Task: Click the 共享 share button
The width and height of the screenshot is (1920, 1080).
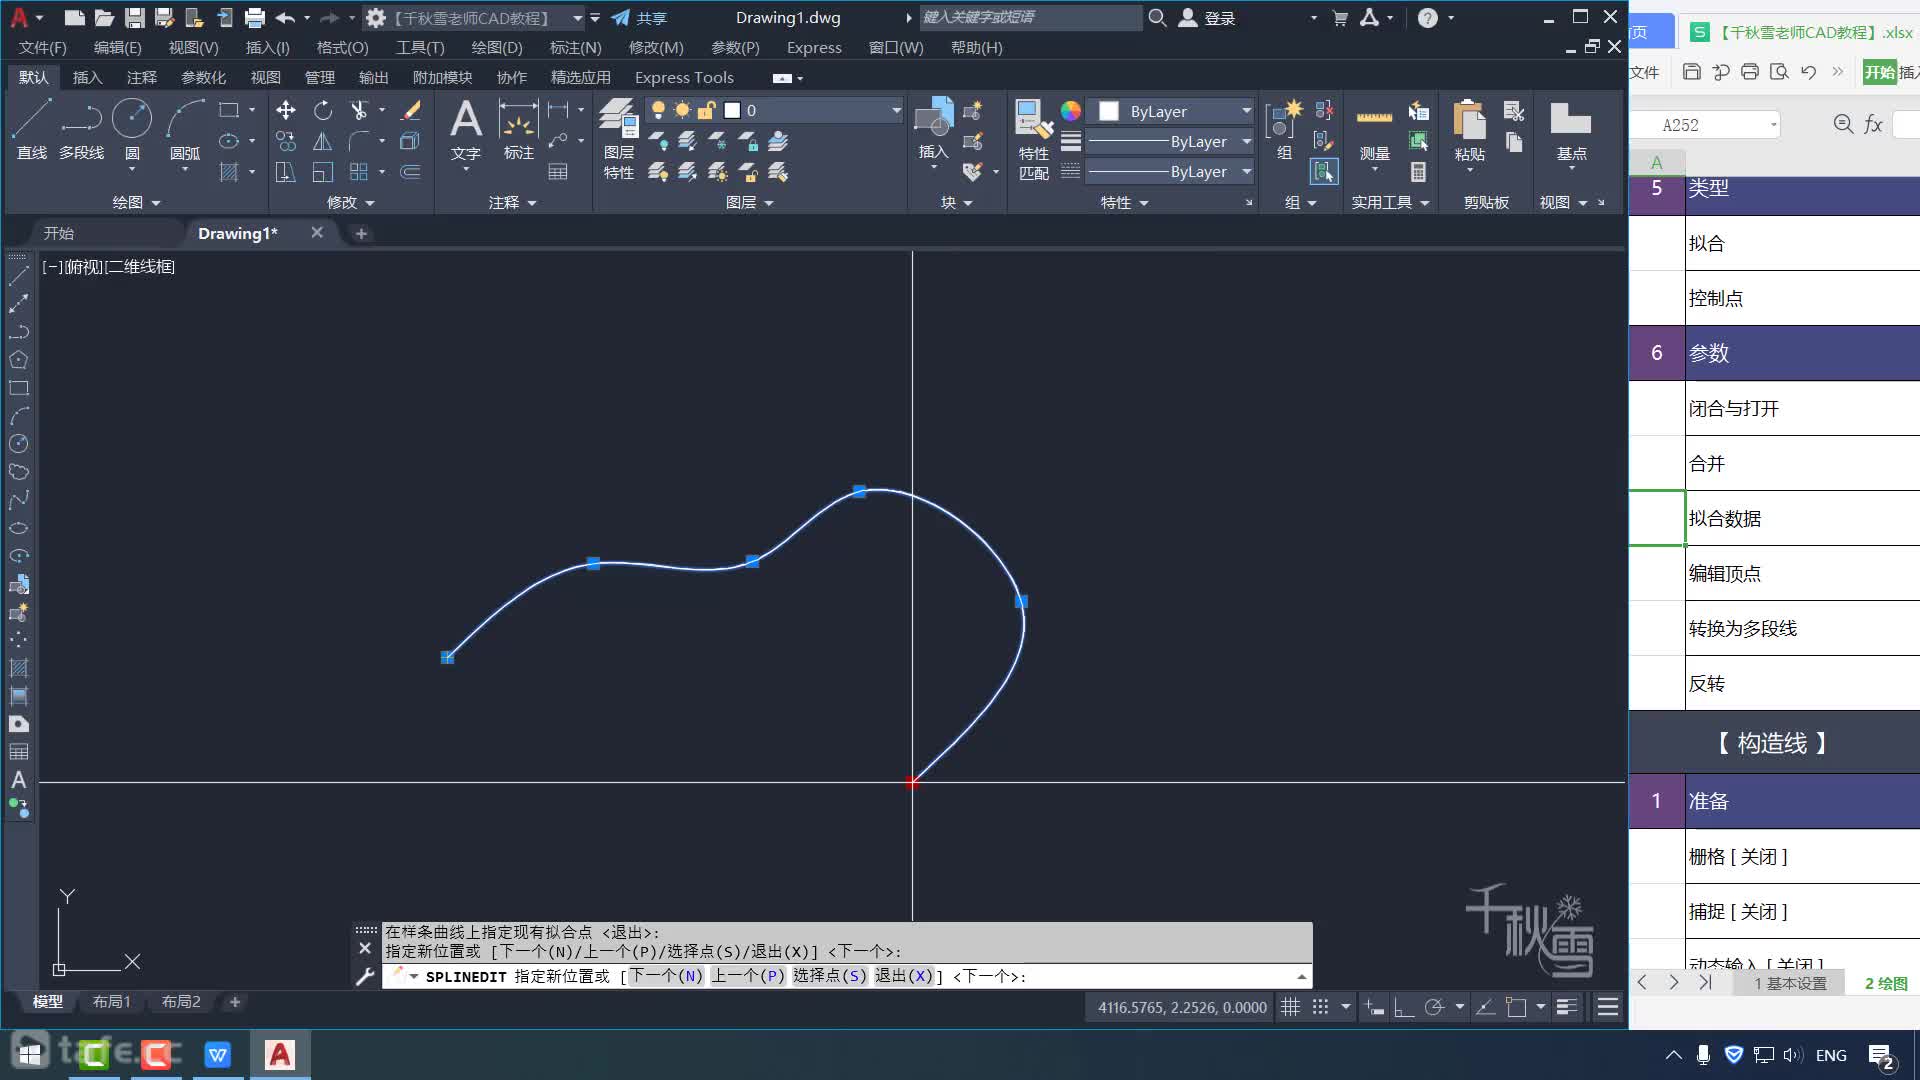Action: 639,18
